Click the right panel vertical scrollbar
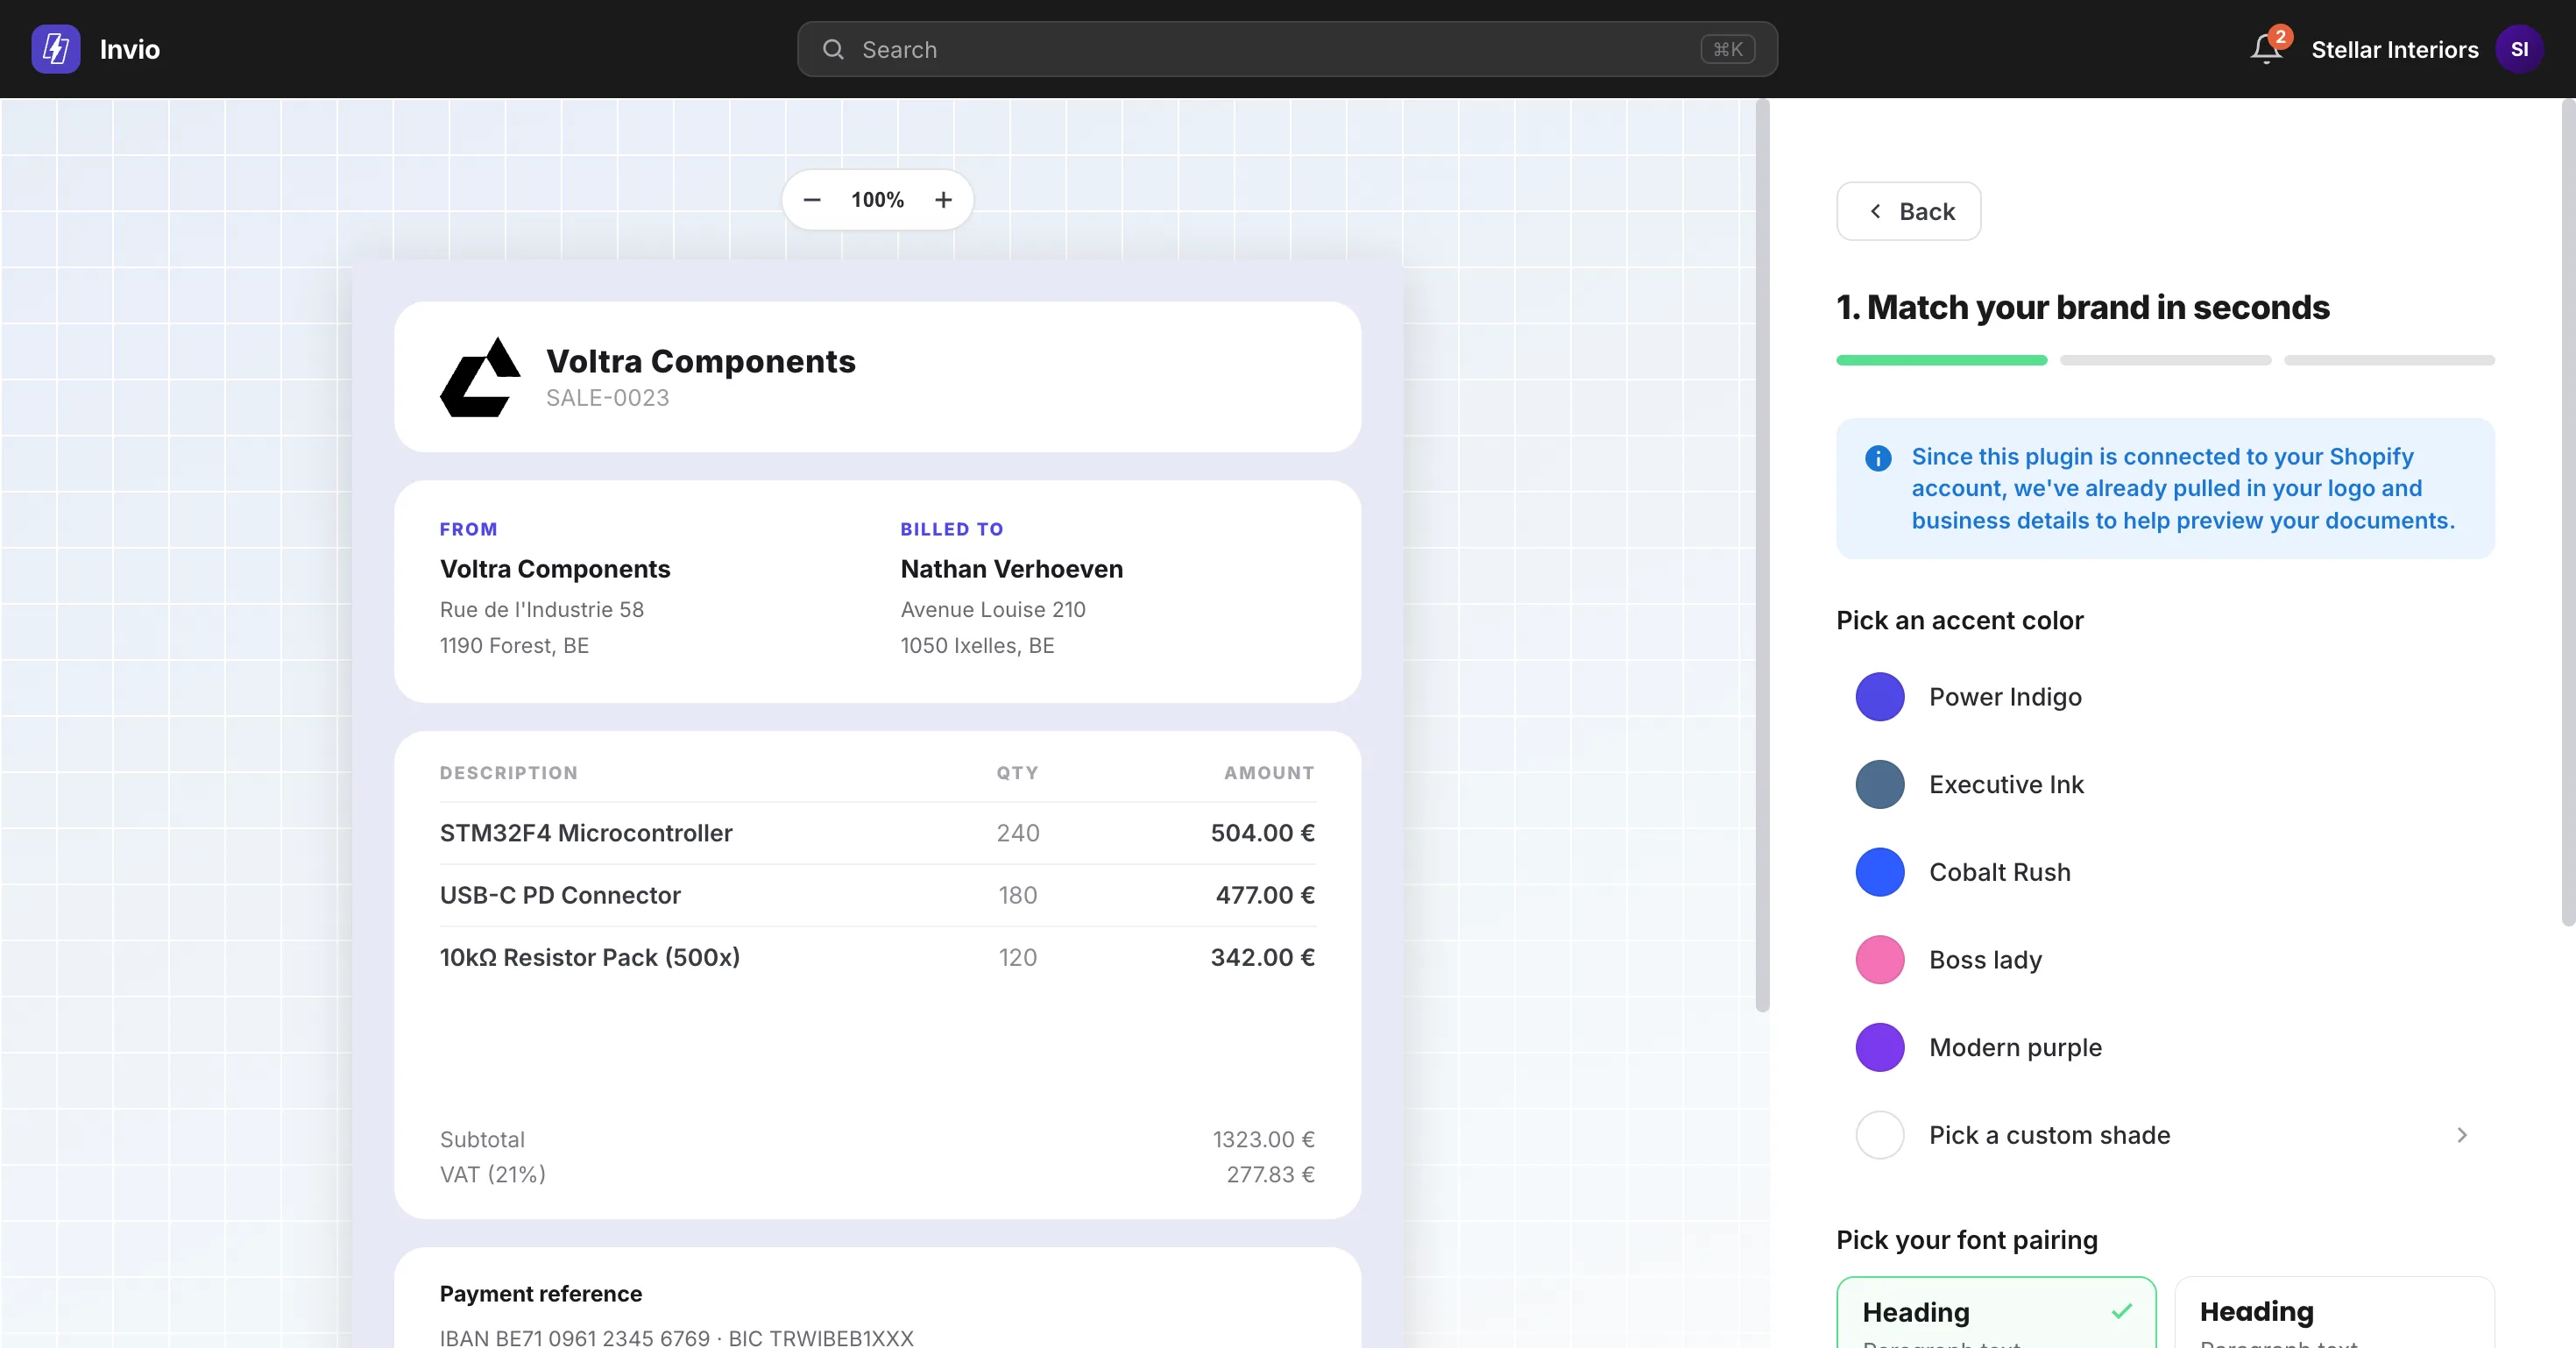 2568,512
